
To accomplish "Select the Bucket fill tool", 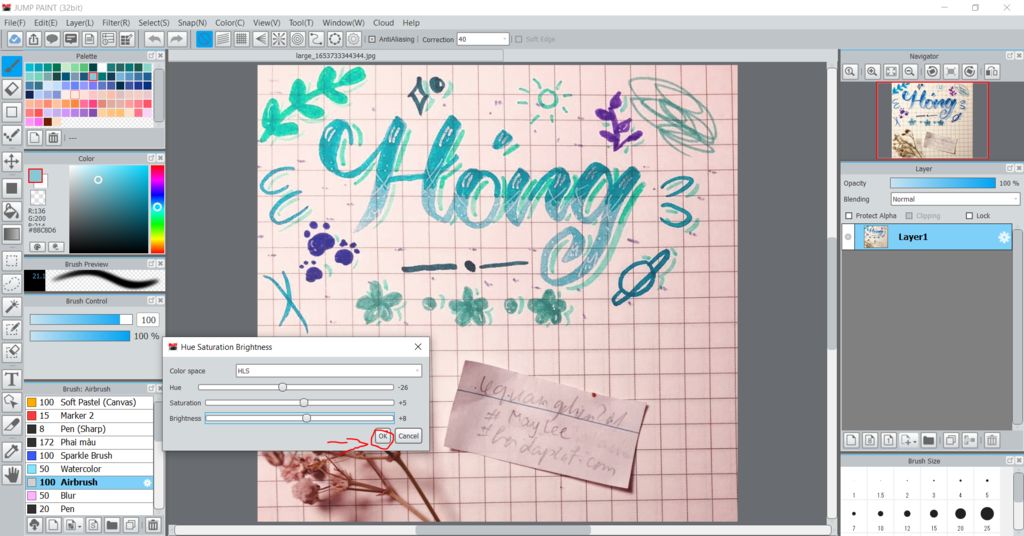I will [12, 210].
